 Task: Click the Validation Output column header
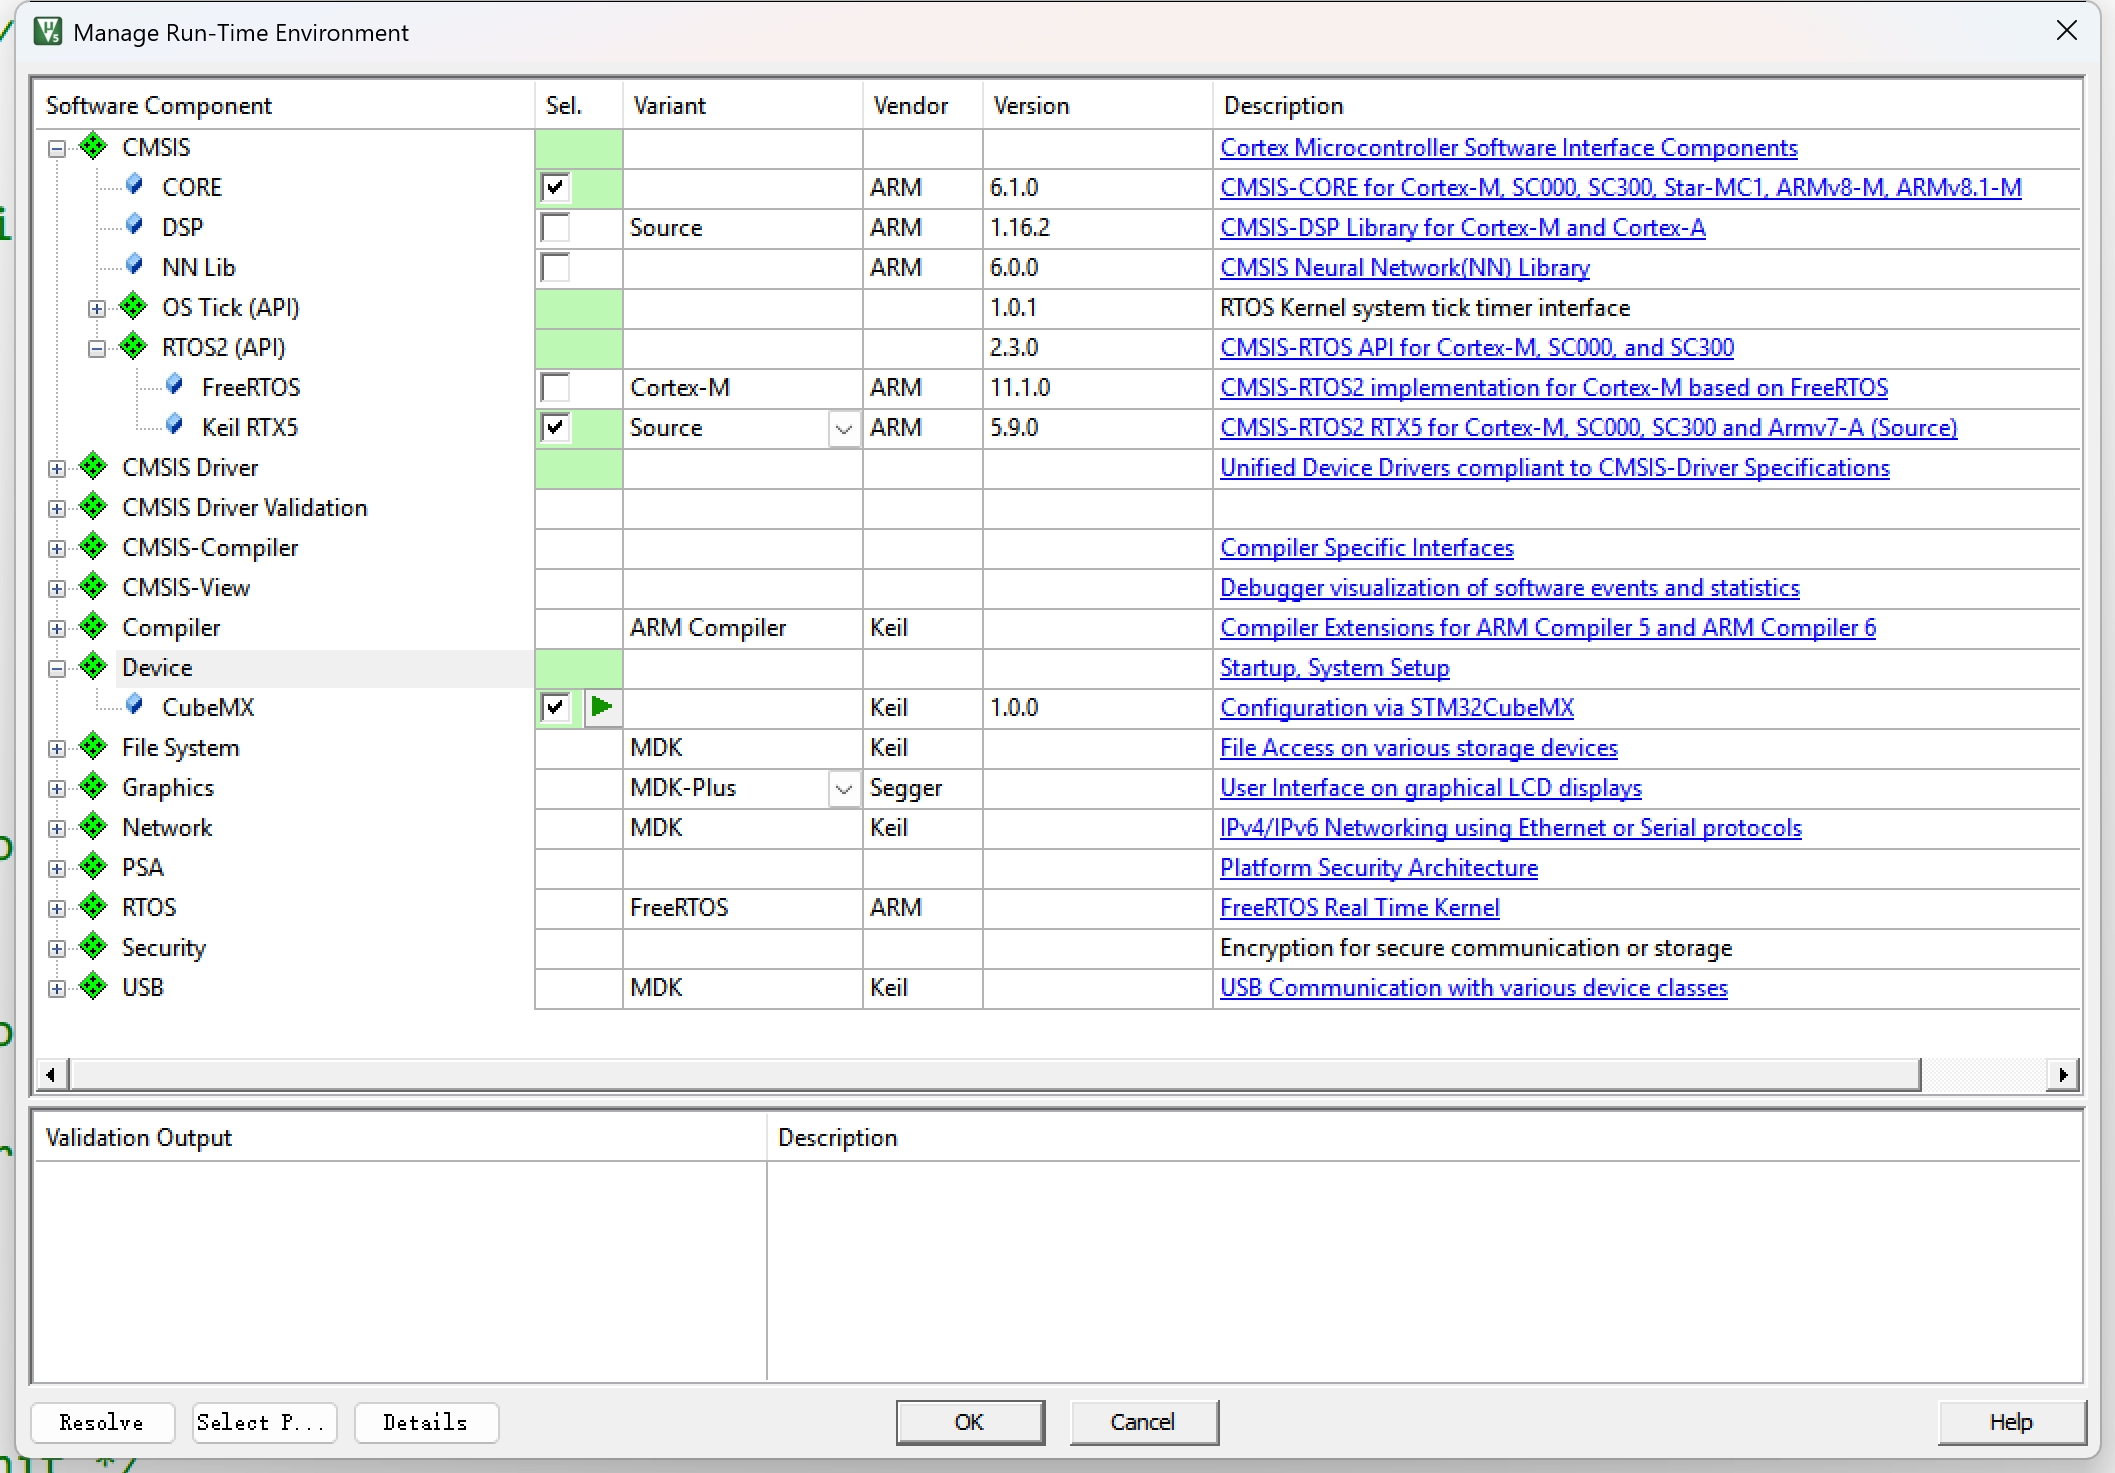(x=400, y=1137)
